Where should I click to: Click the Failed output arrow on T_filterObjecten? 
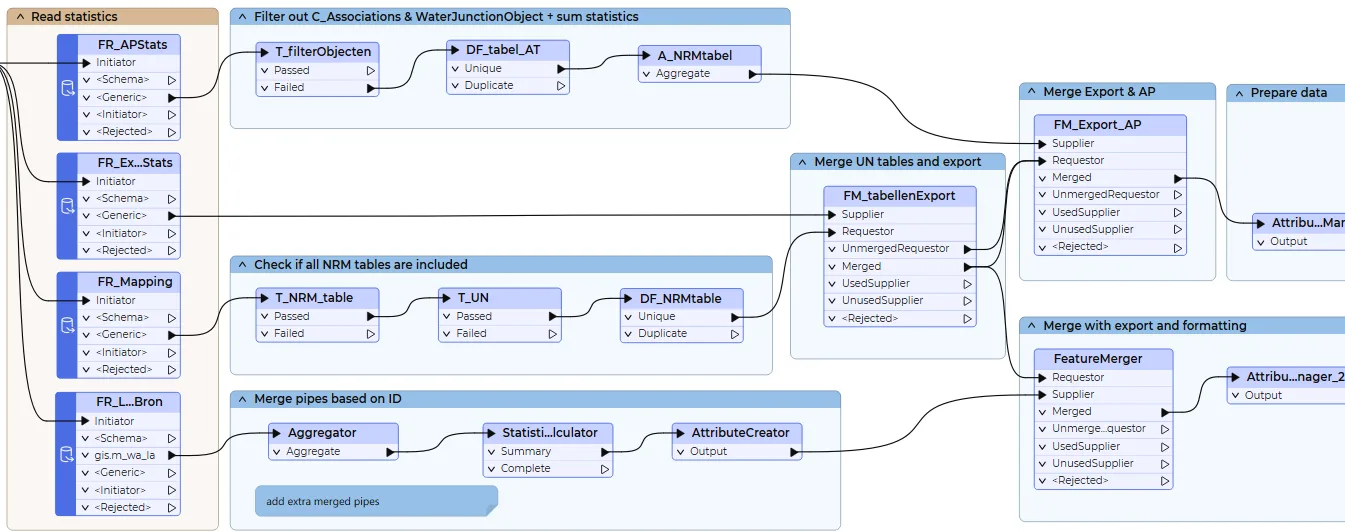click(x=371, y=88)
